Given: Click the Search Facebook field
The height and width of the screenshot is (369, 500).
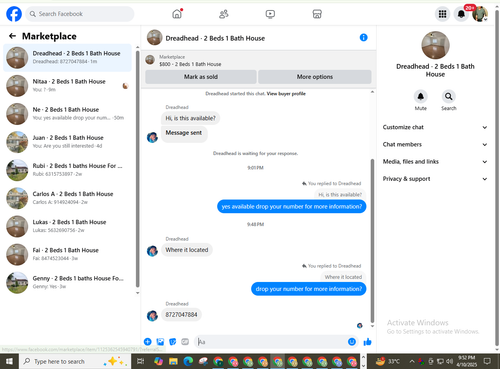Looking at the screenshot, I should coord(80,14).
